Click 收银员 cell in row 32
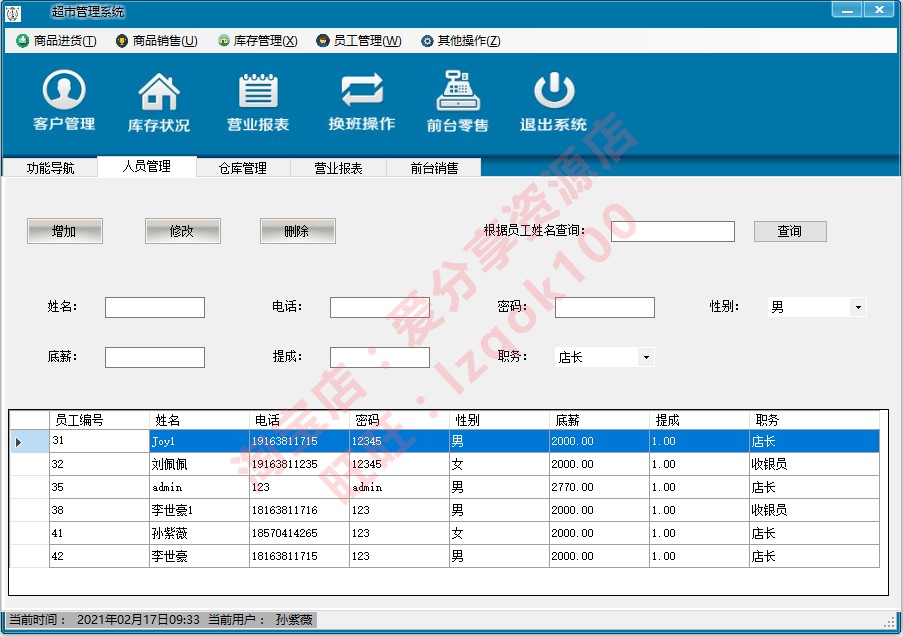Viewport: 903px width, 637px height. click(814, 464)
